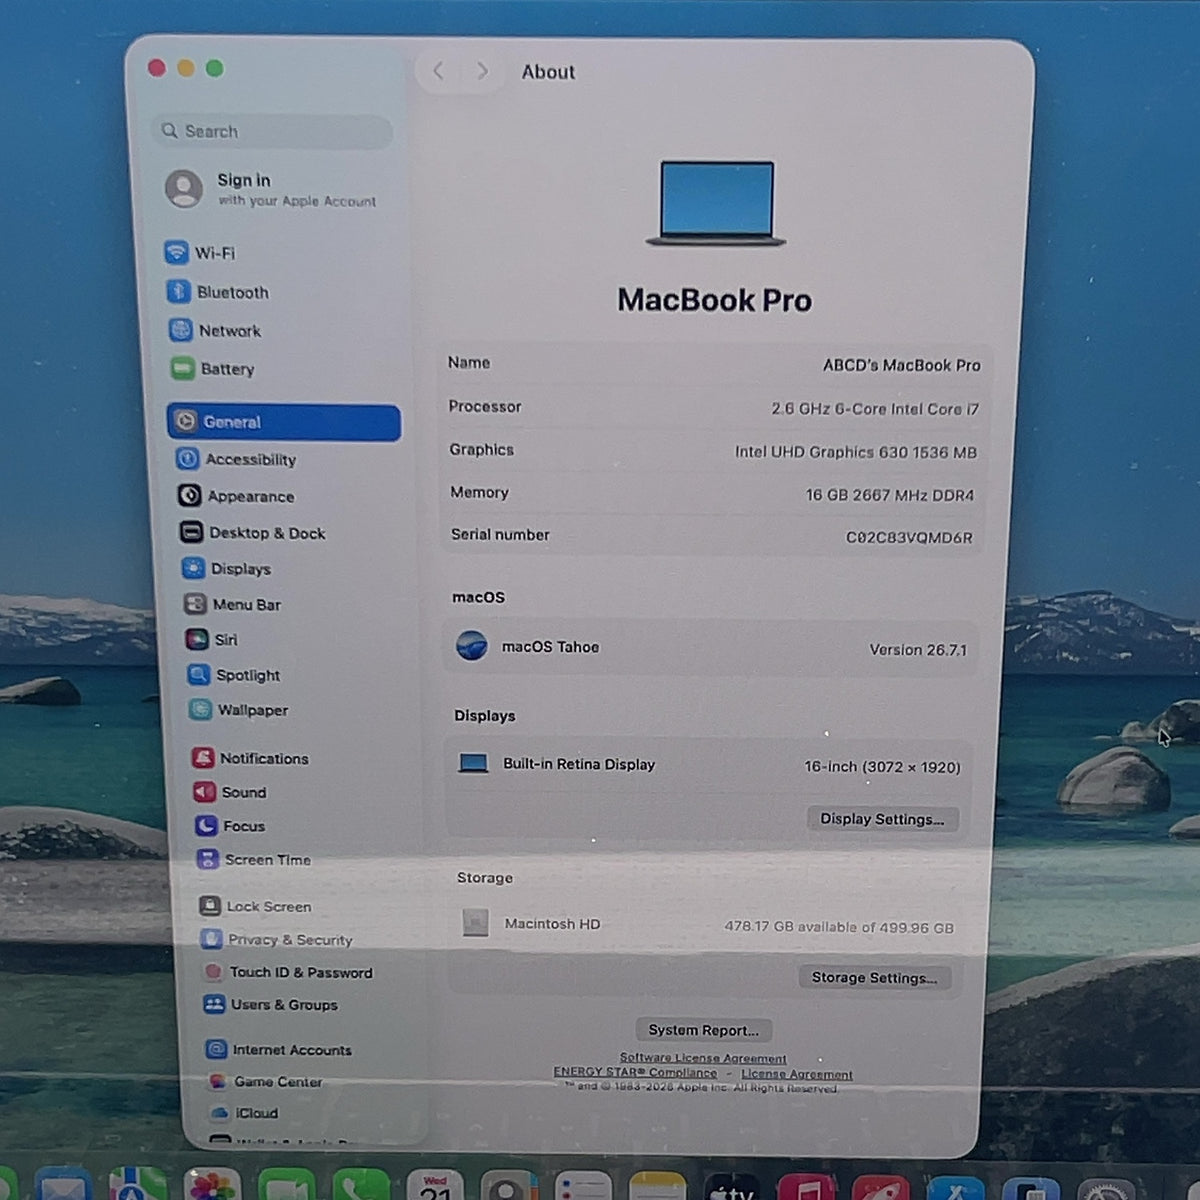Open Screen Time in the sidebar

[x=254, y=859]
